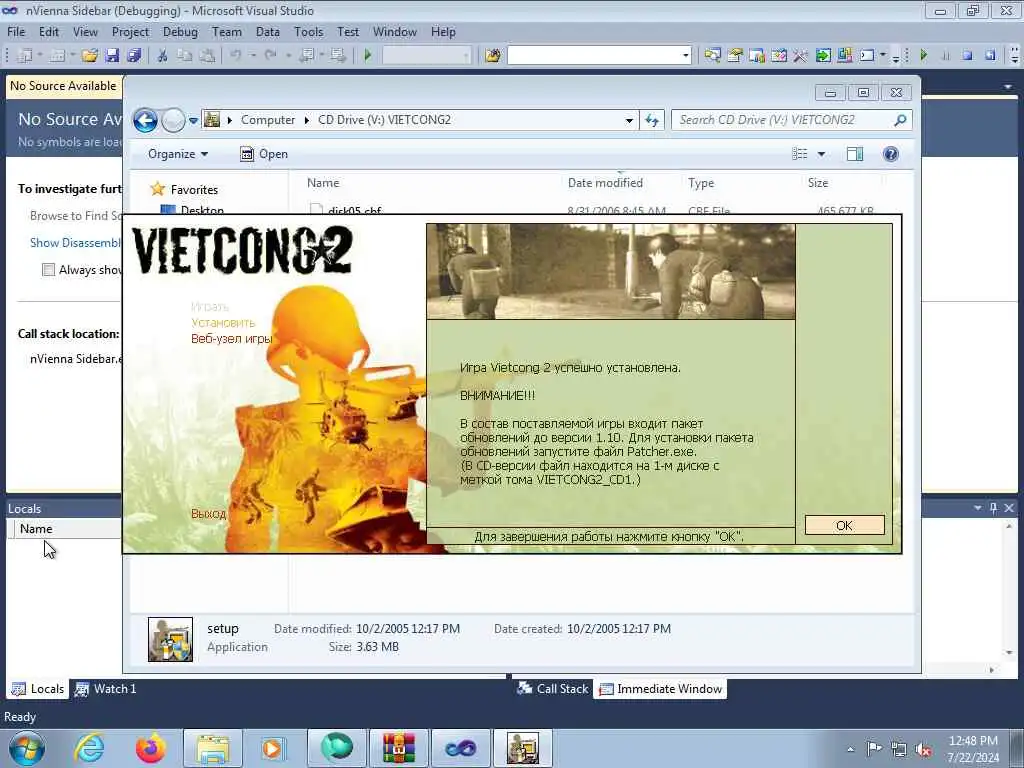Click the Computer breadcrumb in address bar
The image size is (1024, 768).
[268, 120]
